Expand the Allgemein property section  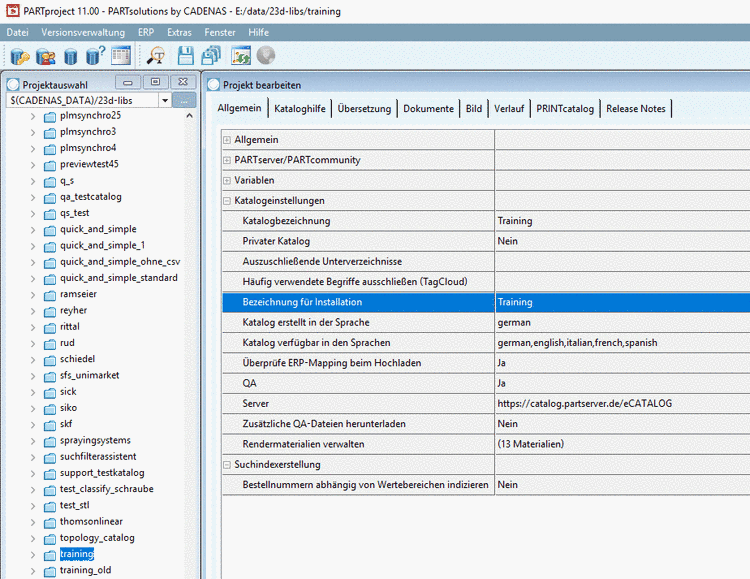[x=227, y=139]
